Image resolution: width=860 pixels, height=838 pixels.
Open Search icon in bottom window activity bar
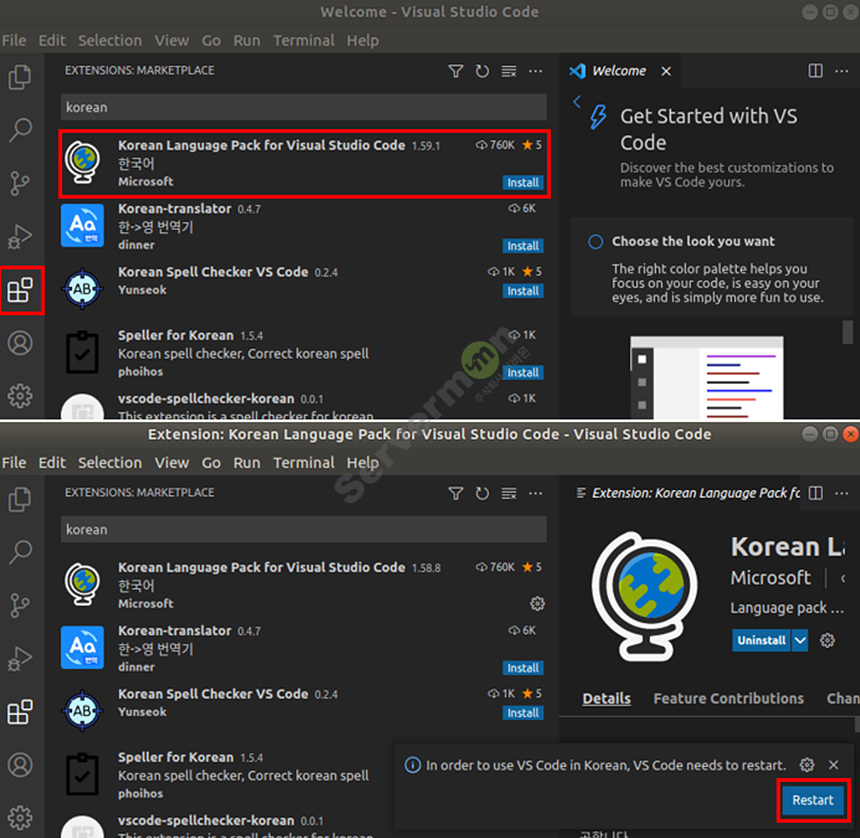tap(20, 552)
